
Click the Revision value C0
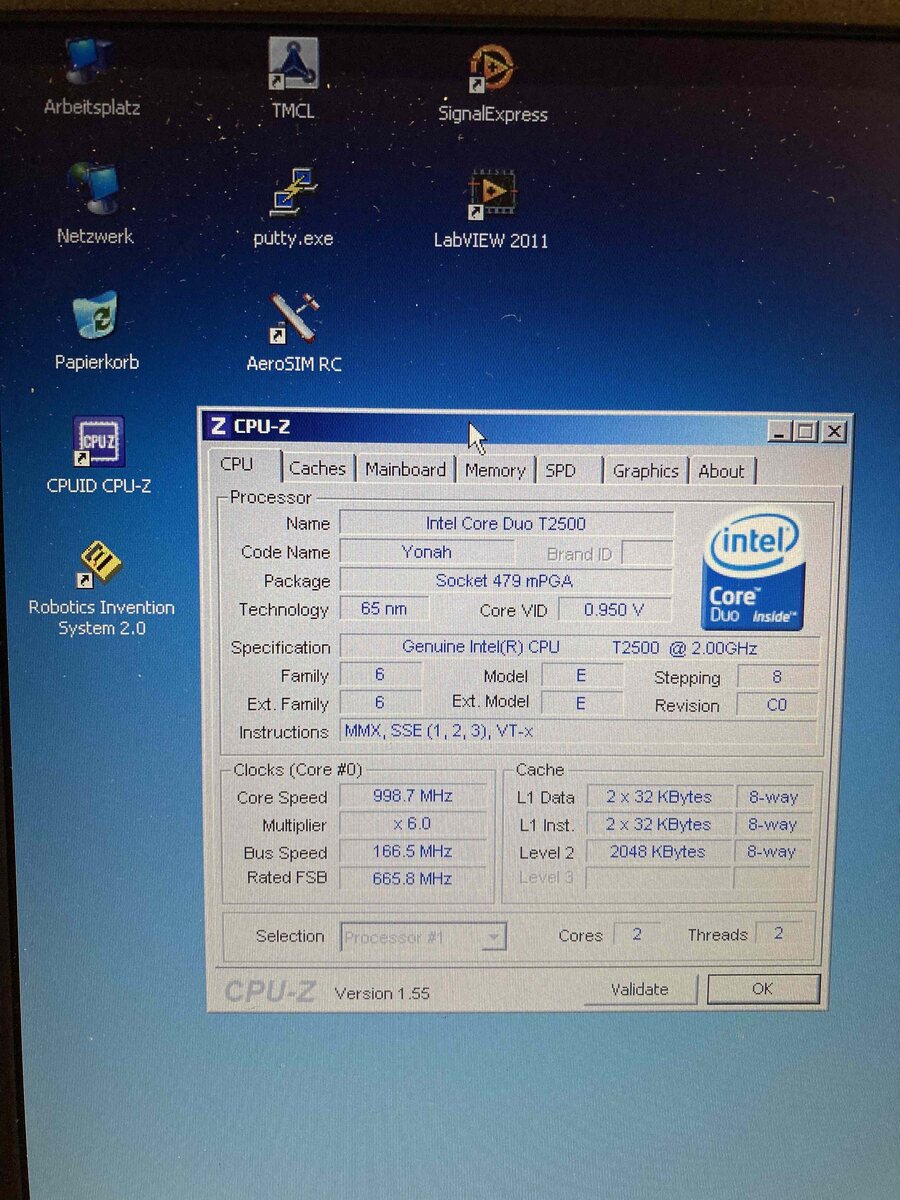click(x=778, y=705)
